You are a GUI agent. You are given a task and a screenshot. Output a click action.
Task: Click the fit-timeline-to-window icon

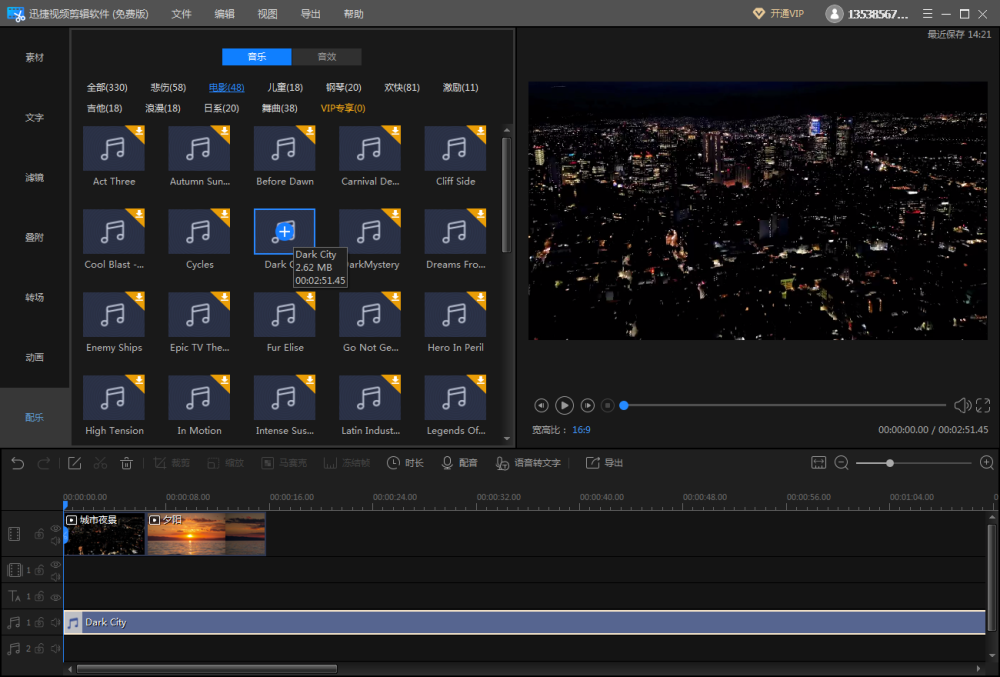(818, 463)
